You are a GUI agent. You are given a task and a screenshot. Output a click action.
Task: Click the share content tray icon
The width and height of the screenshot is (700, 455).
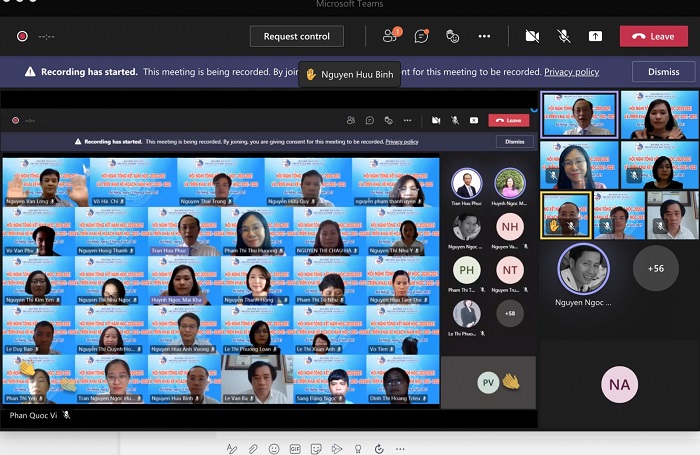595,36
